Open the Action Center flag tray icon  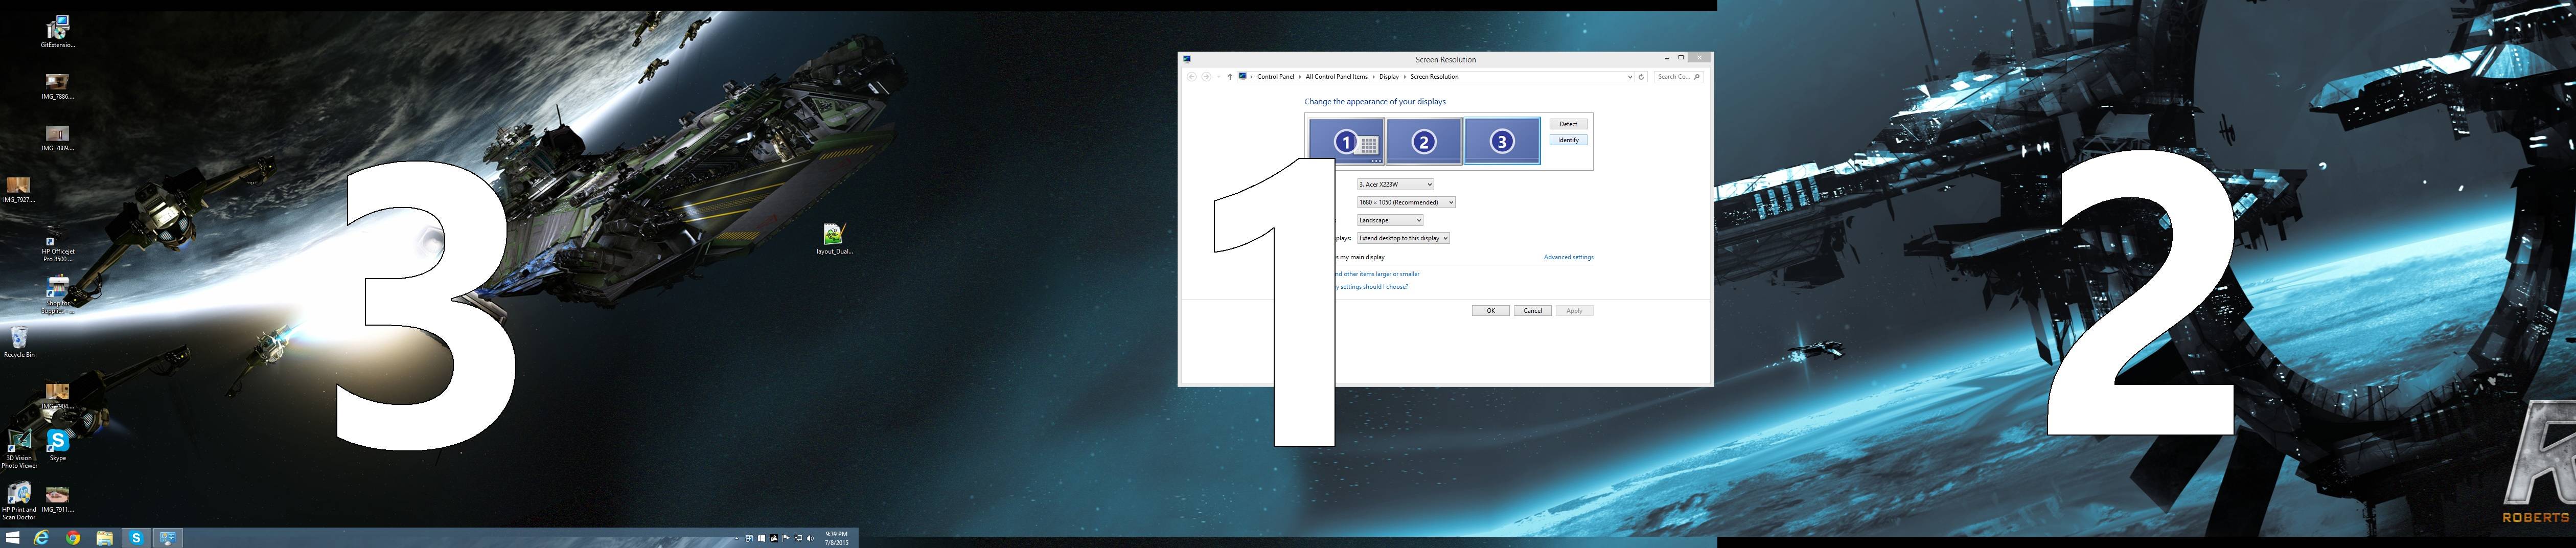point(786,538)
